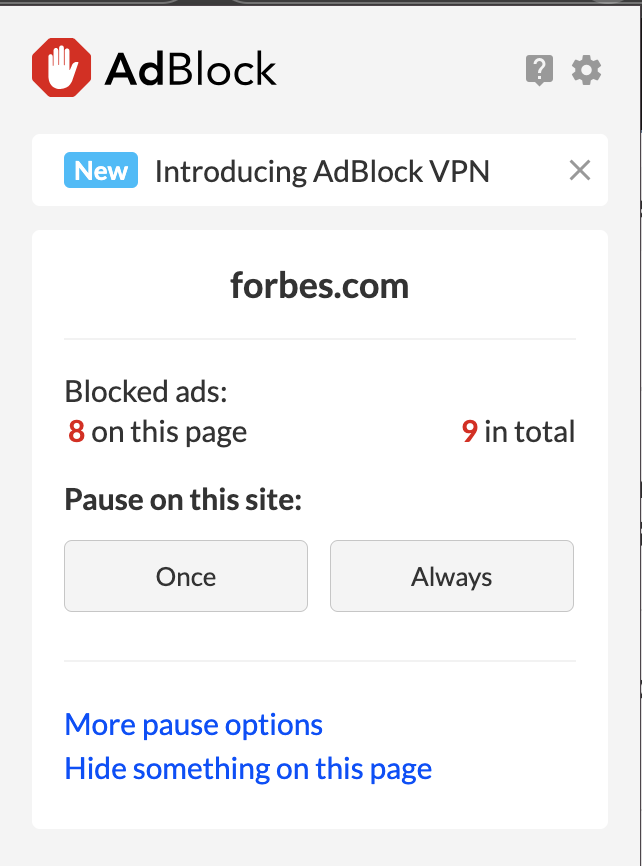Click the Pause on this site label

click(x=183, y=499)
